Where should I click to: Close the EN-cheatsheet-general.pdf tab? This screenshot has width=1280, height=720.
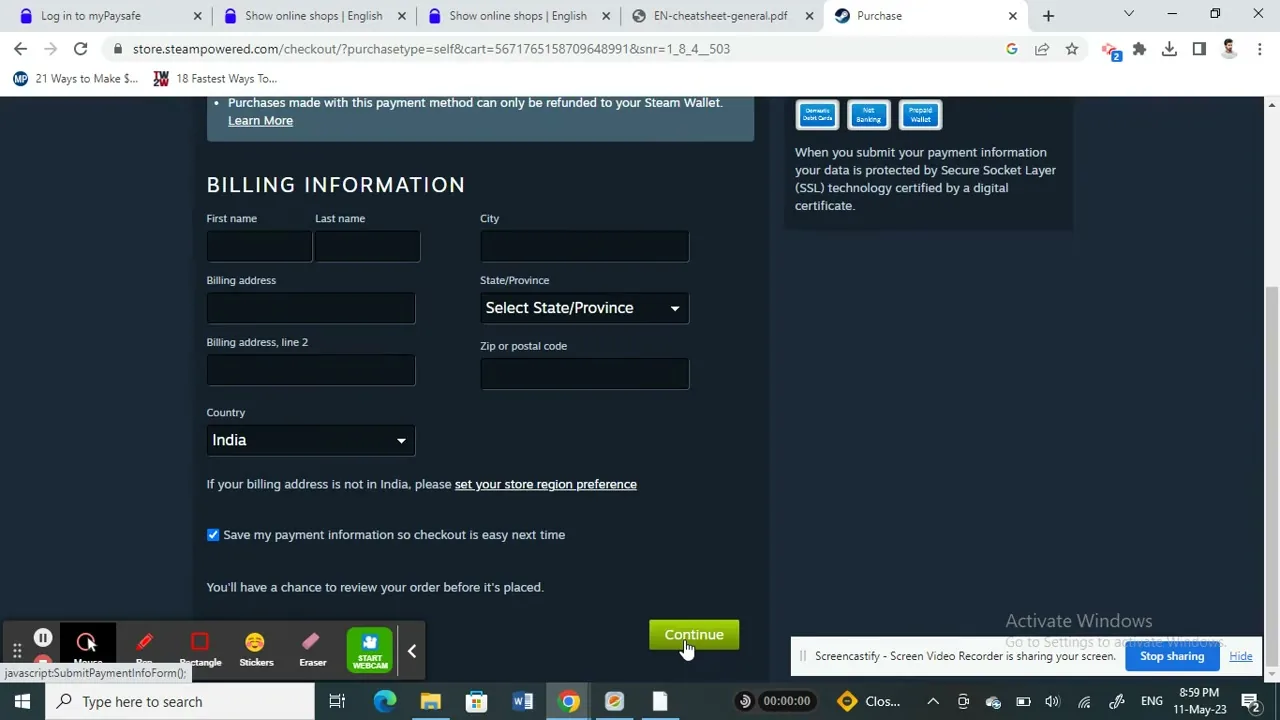(x=809, y=16)
